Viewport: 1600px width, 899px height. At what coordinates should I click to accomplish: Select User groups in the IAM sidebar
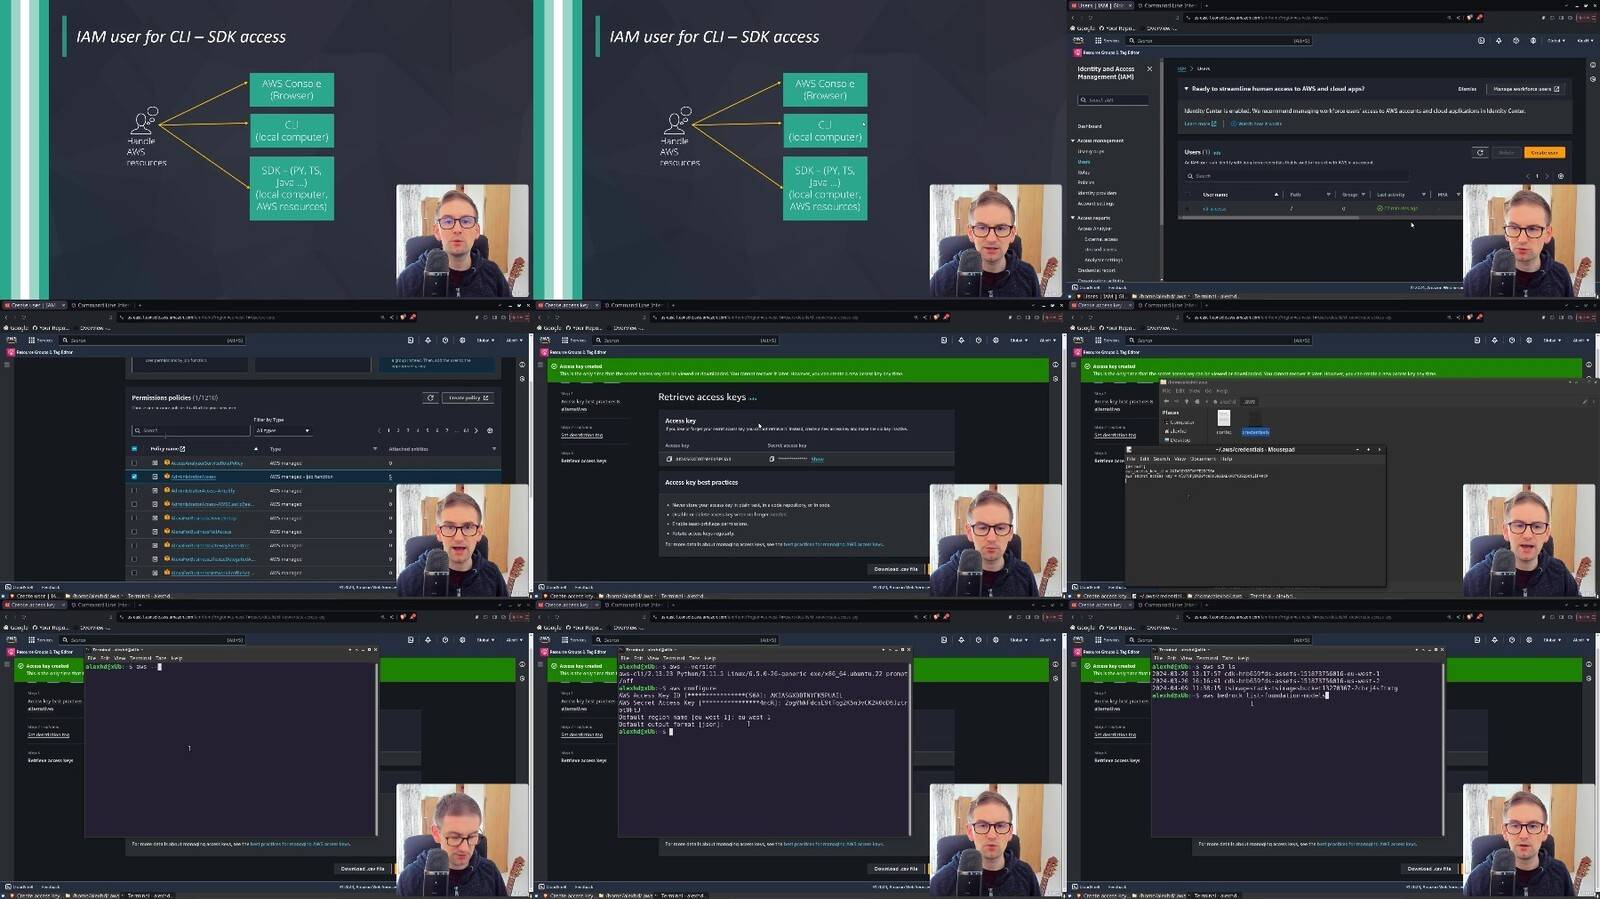tap(1091, 151)
